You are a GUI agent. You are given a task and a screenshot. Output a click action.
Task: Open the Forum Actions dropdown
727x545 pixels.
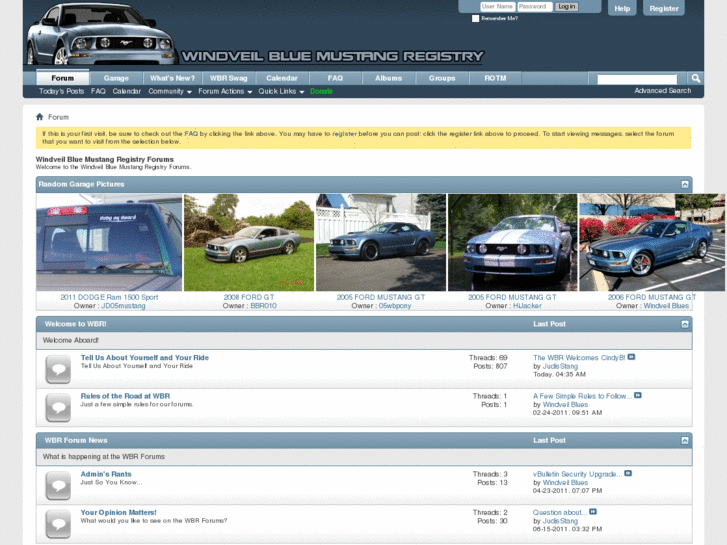point(225,91)
